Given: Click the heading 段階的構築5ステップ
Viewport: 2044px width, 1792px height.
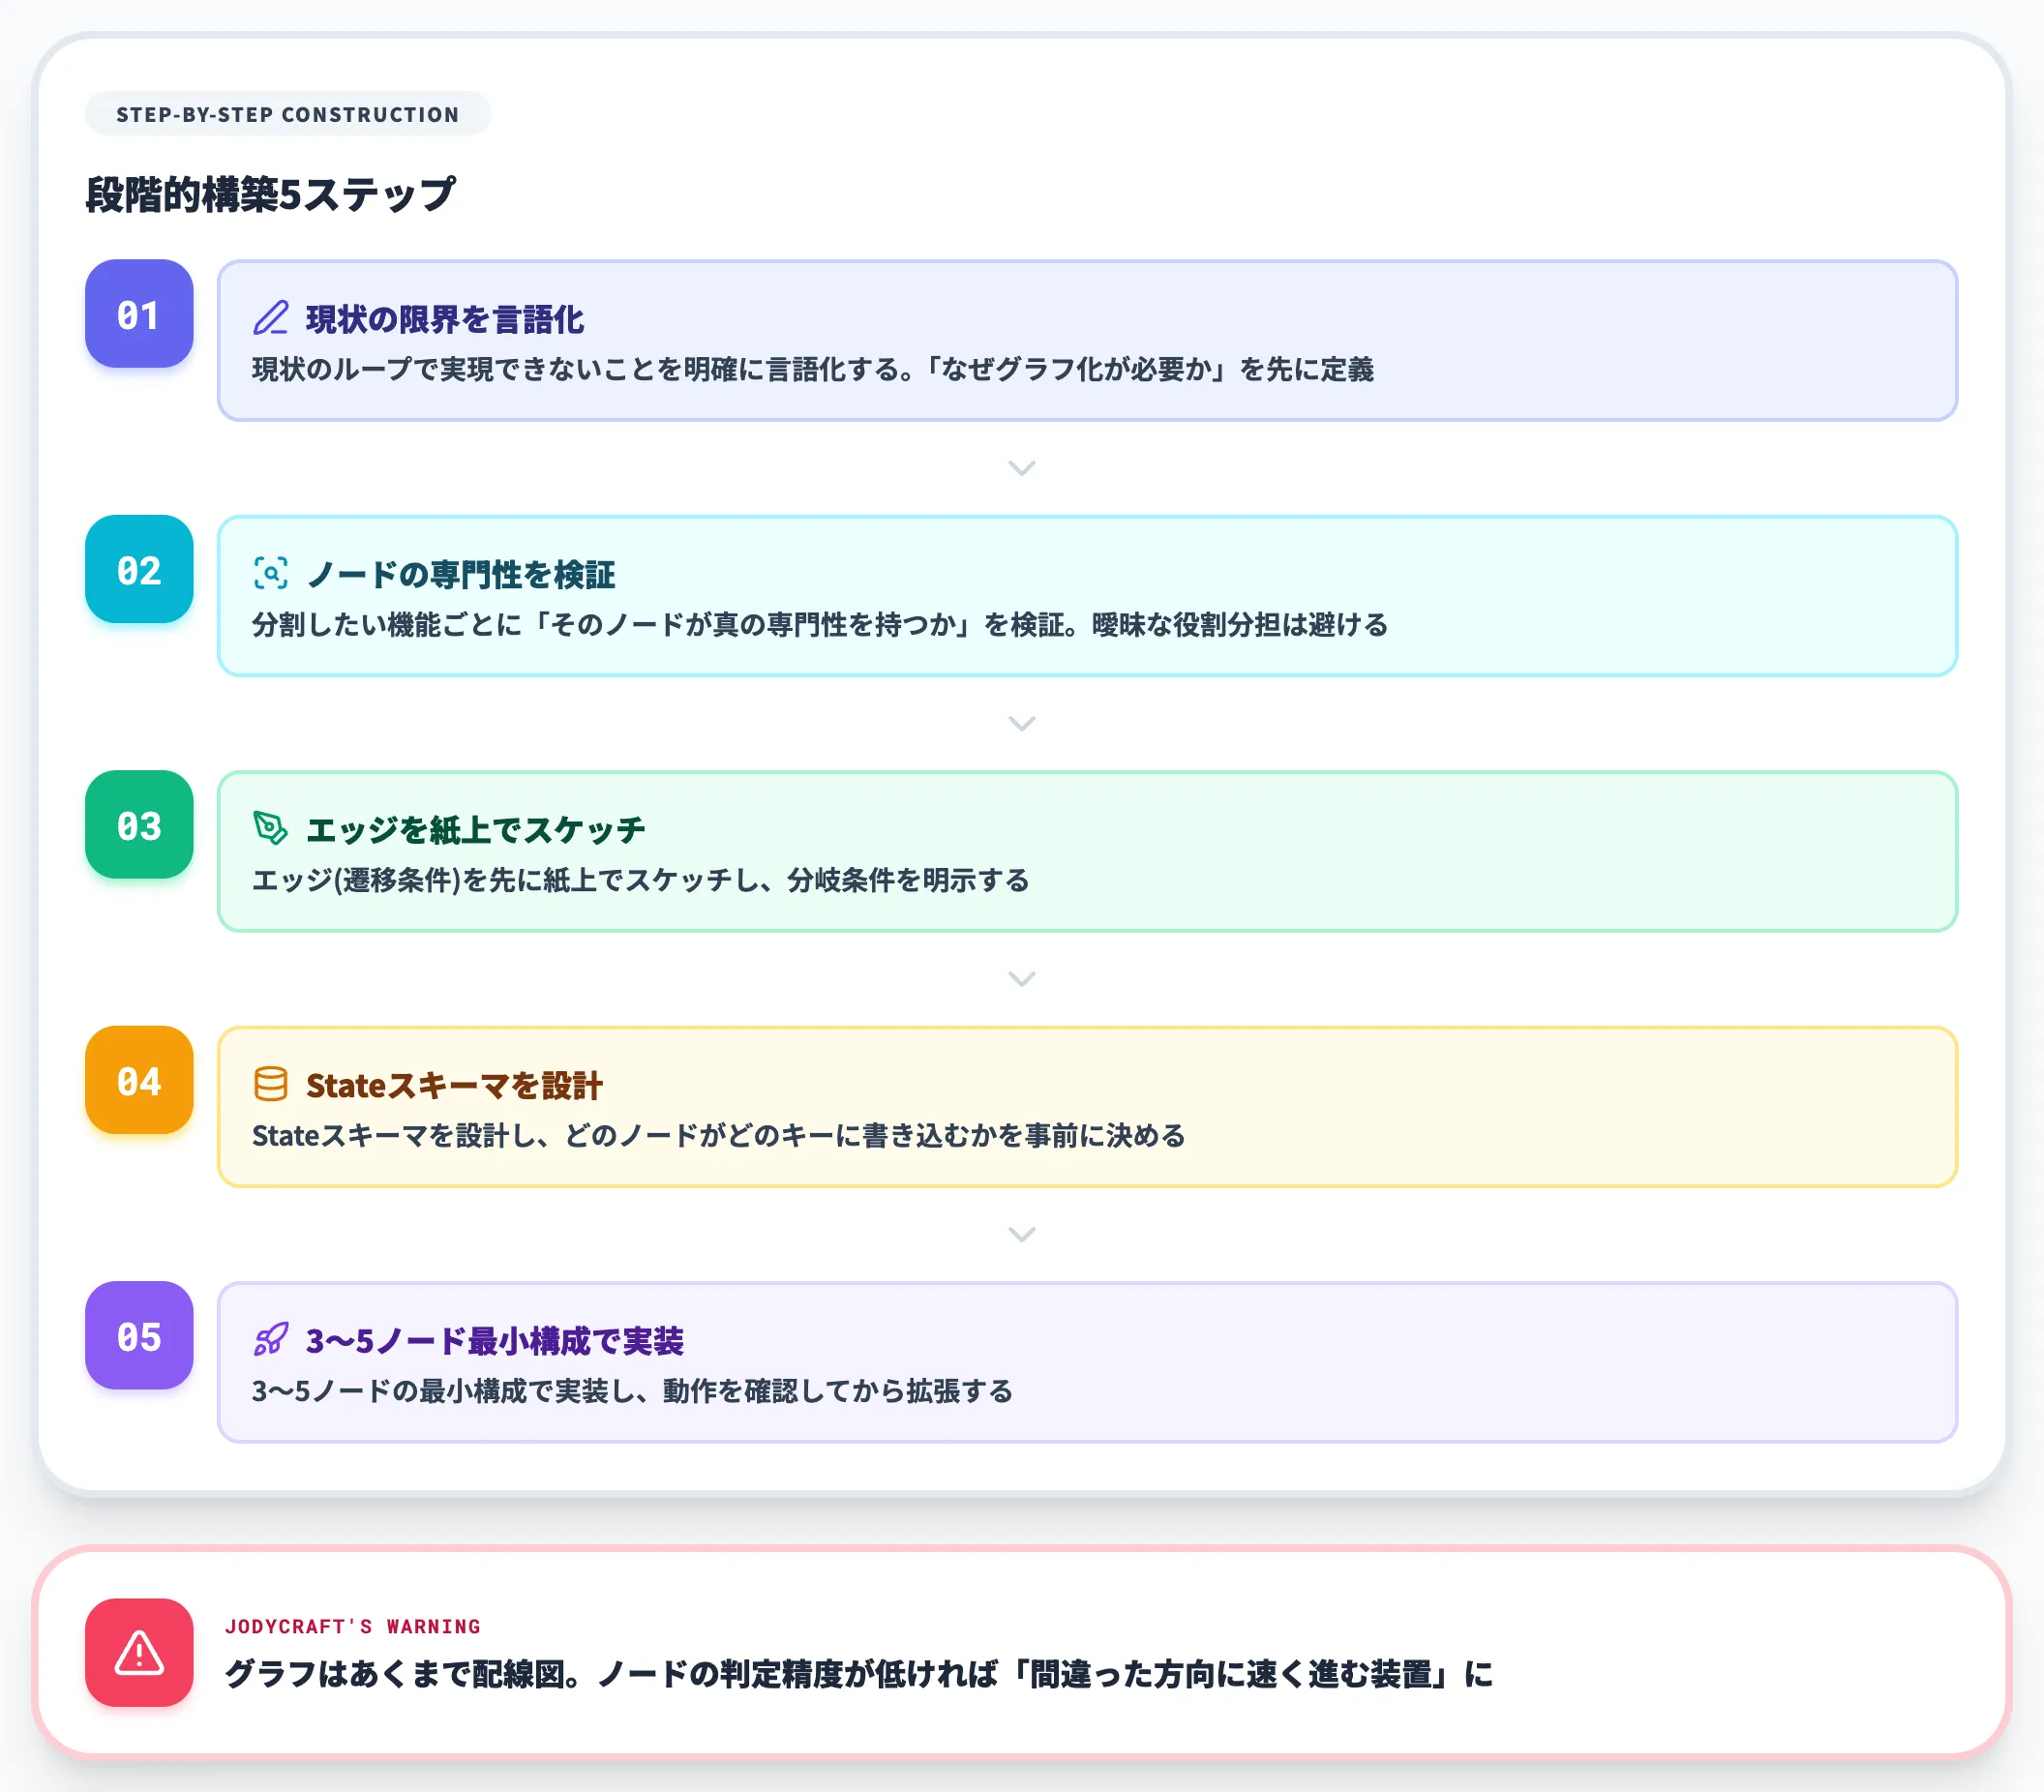Looking at the screenshot, I should (270, 194).
